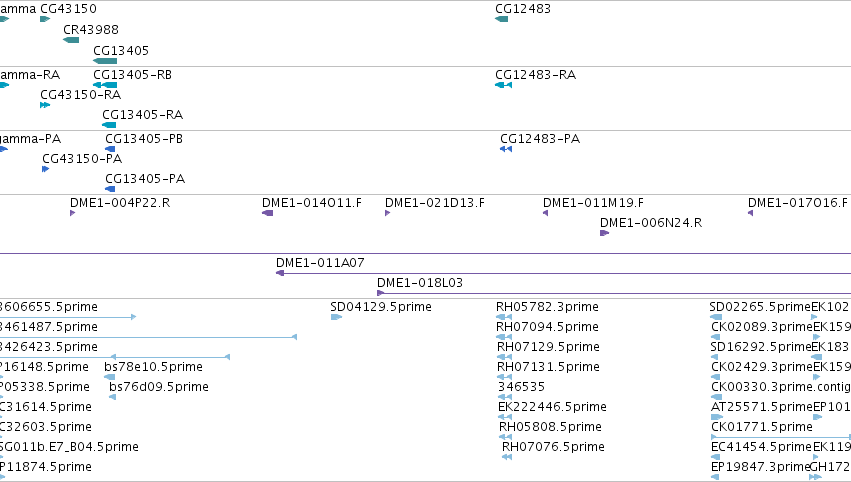Select the EK222446.5prime EST feature
The image size is (851, 482).
505,417
